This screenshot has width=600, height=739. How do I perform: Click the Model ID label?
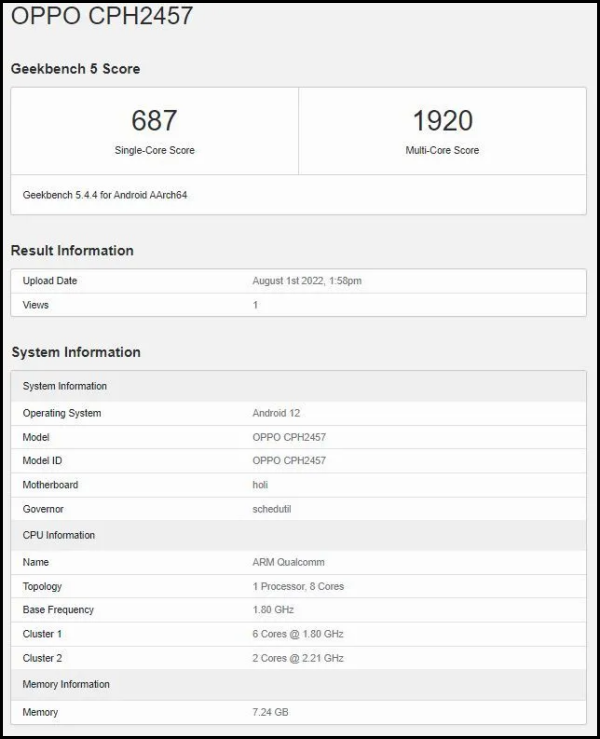pos(42,460)
